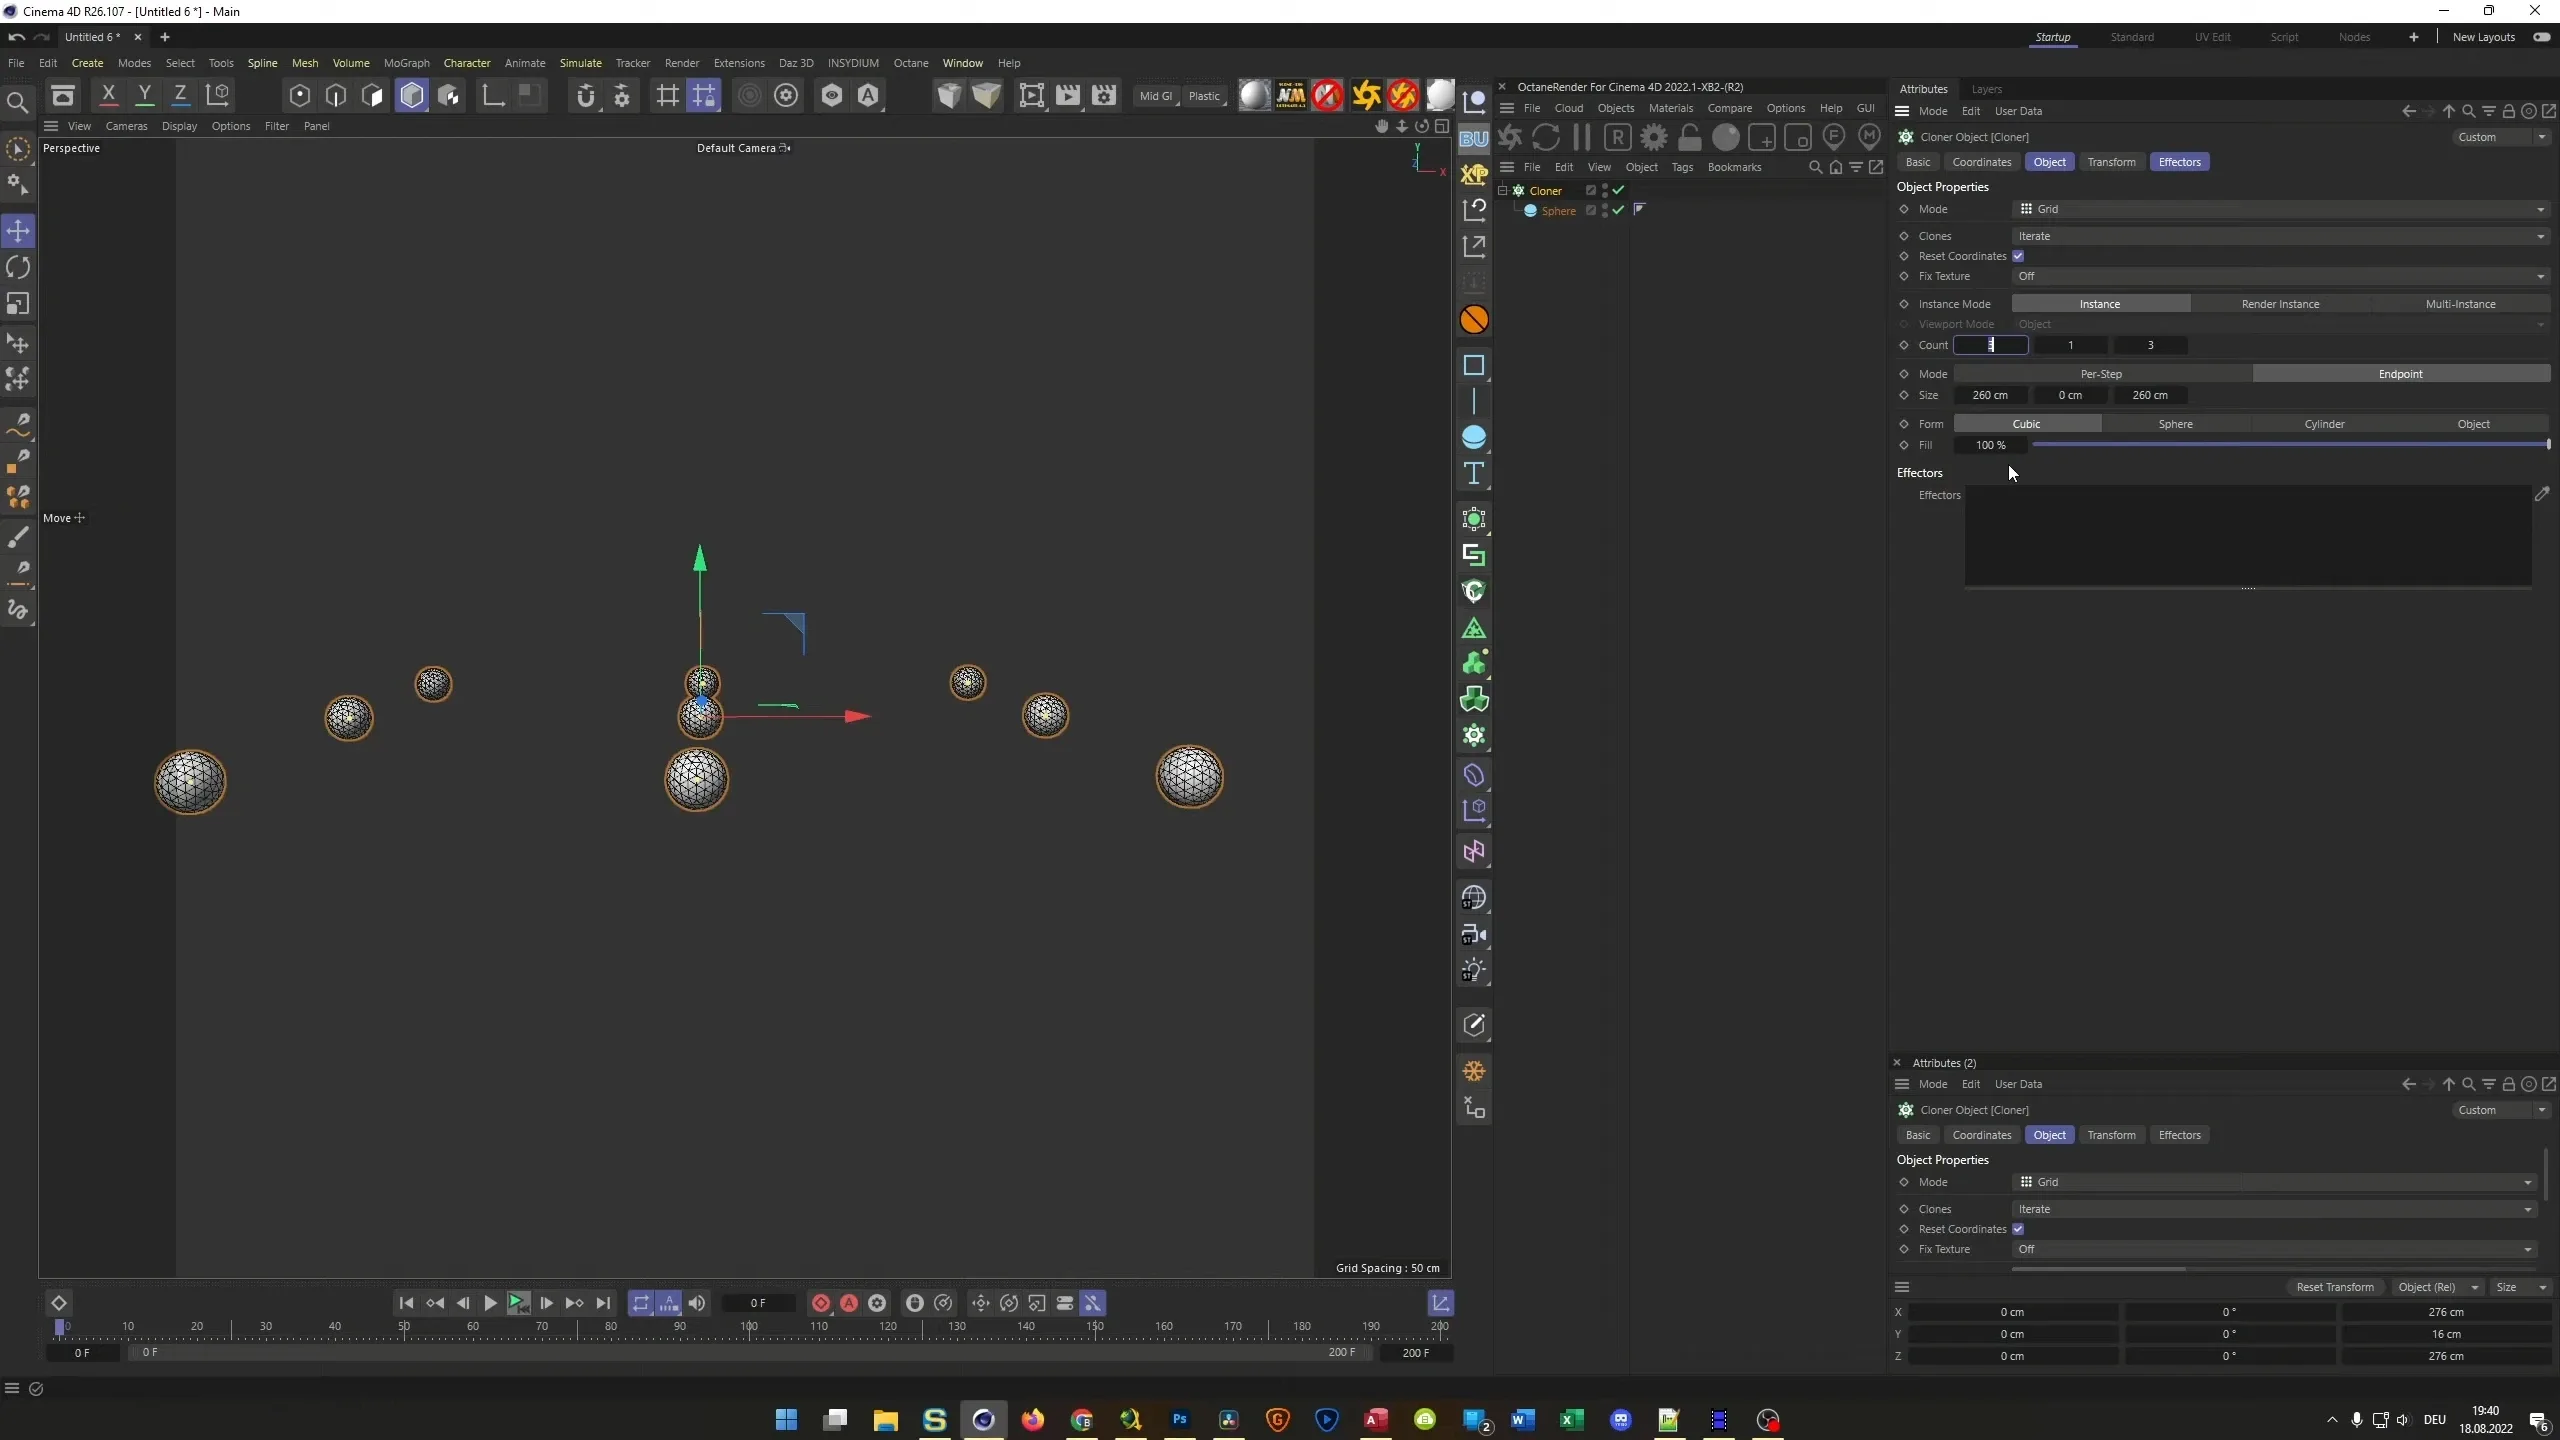Create a Text object from the right palette
This screenshot has height=1440, width=2560.
click(x=1474, y=475)
